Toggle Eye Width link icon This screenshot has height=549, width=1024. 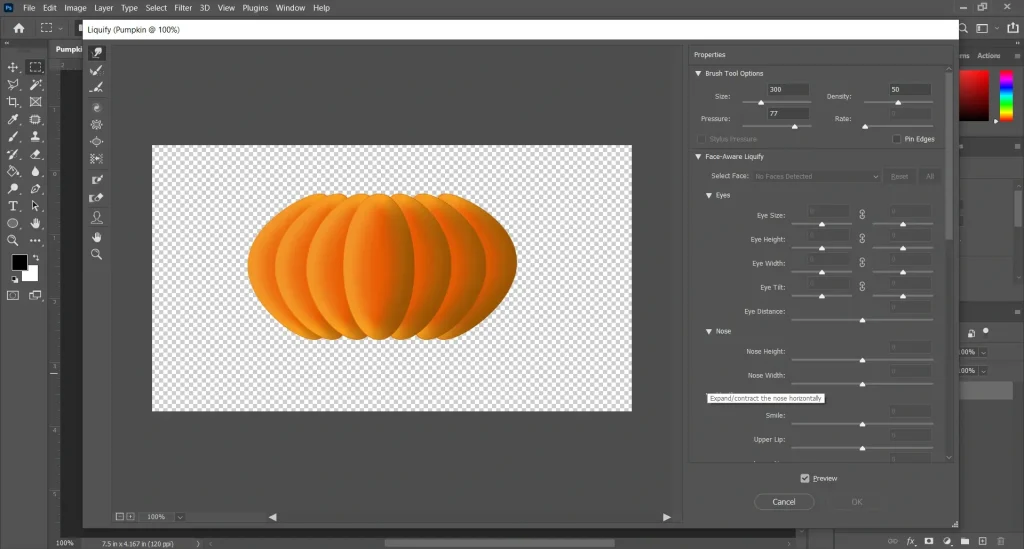click(862, 262)
